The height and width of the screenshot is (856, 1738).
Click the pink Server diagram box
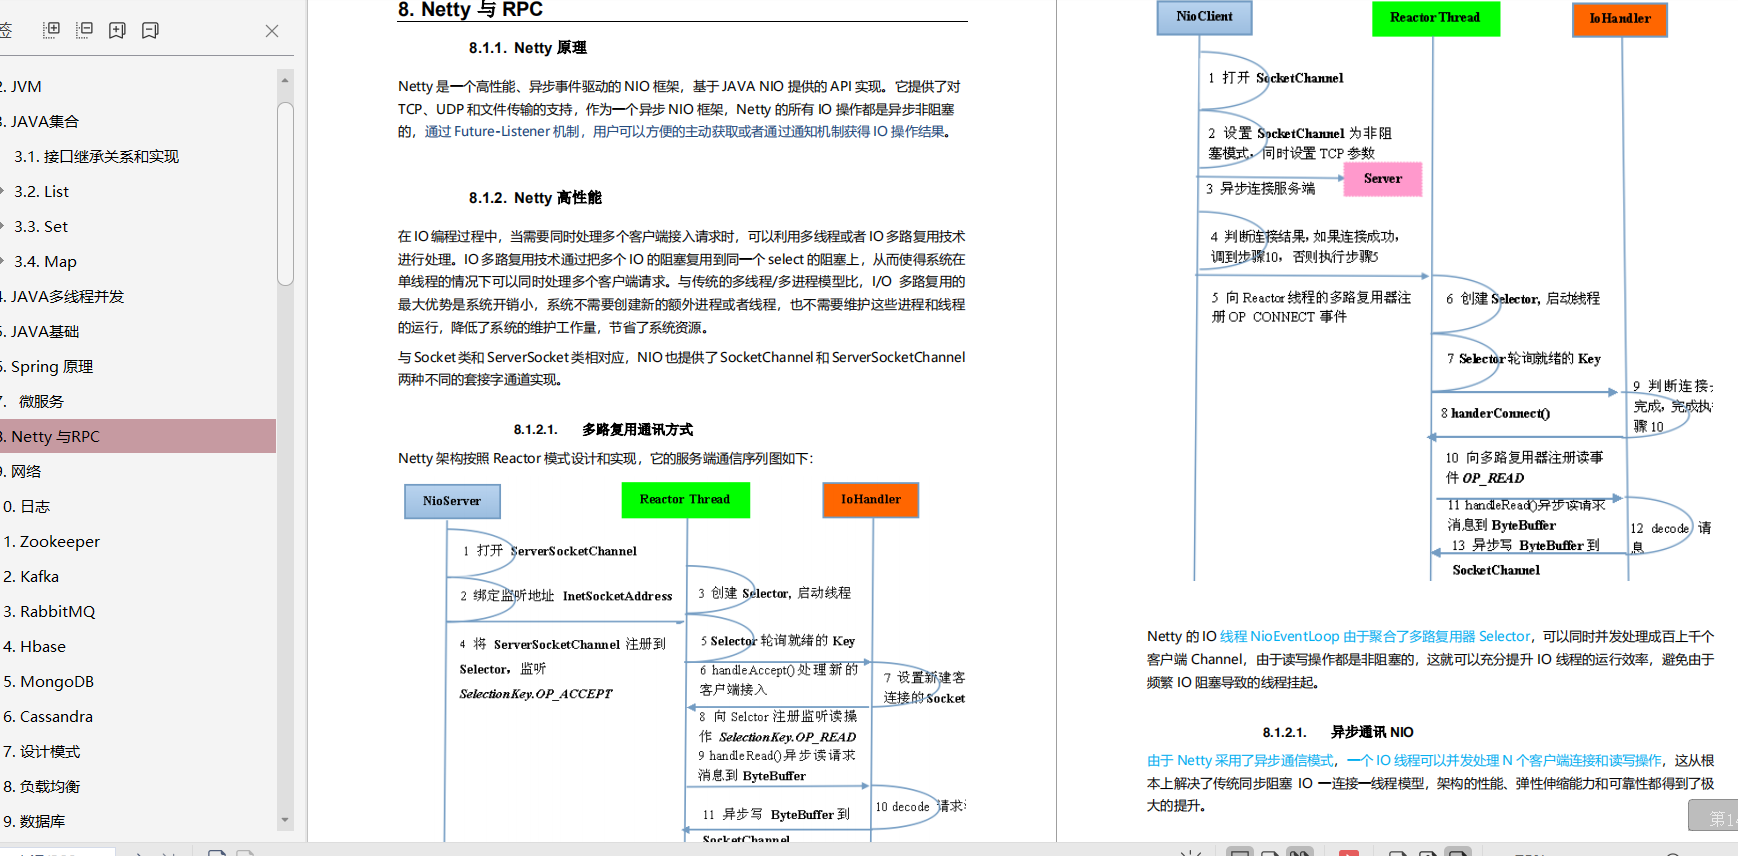coord(1383,179)
